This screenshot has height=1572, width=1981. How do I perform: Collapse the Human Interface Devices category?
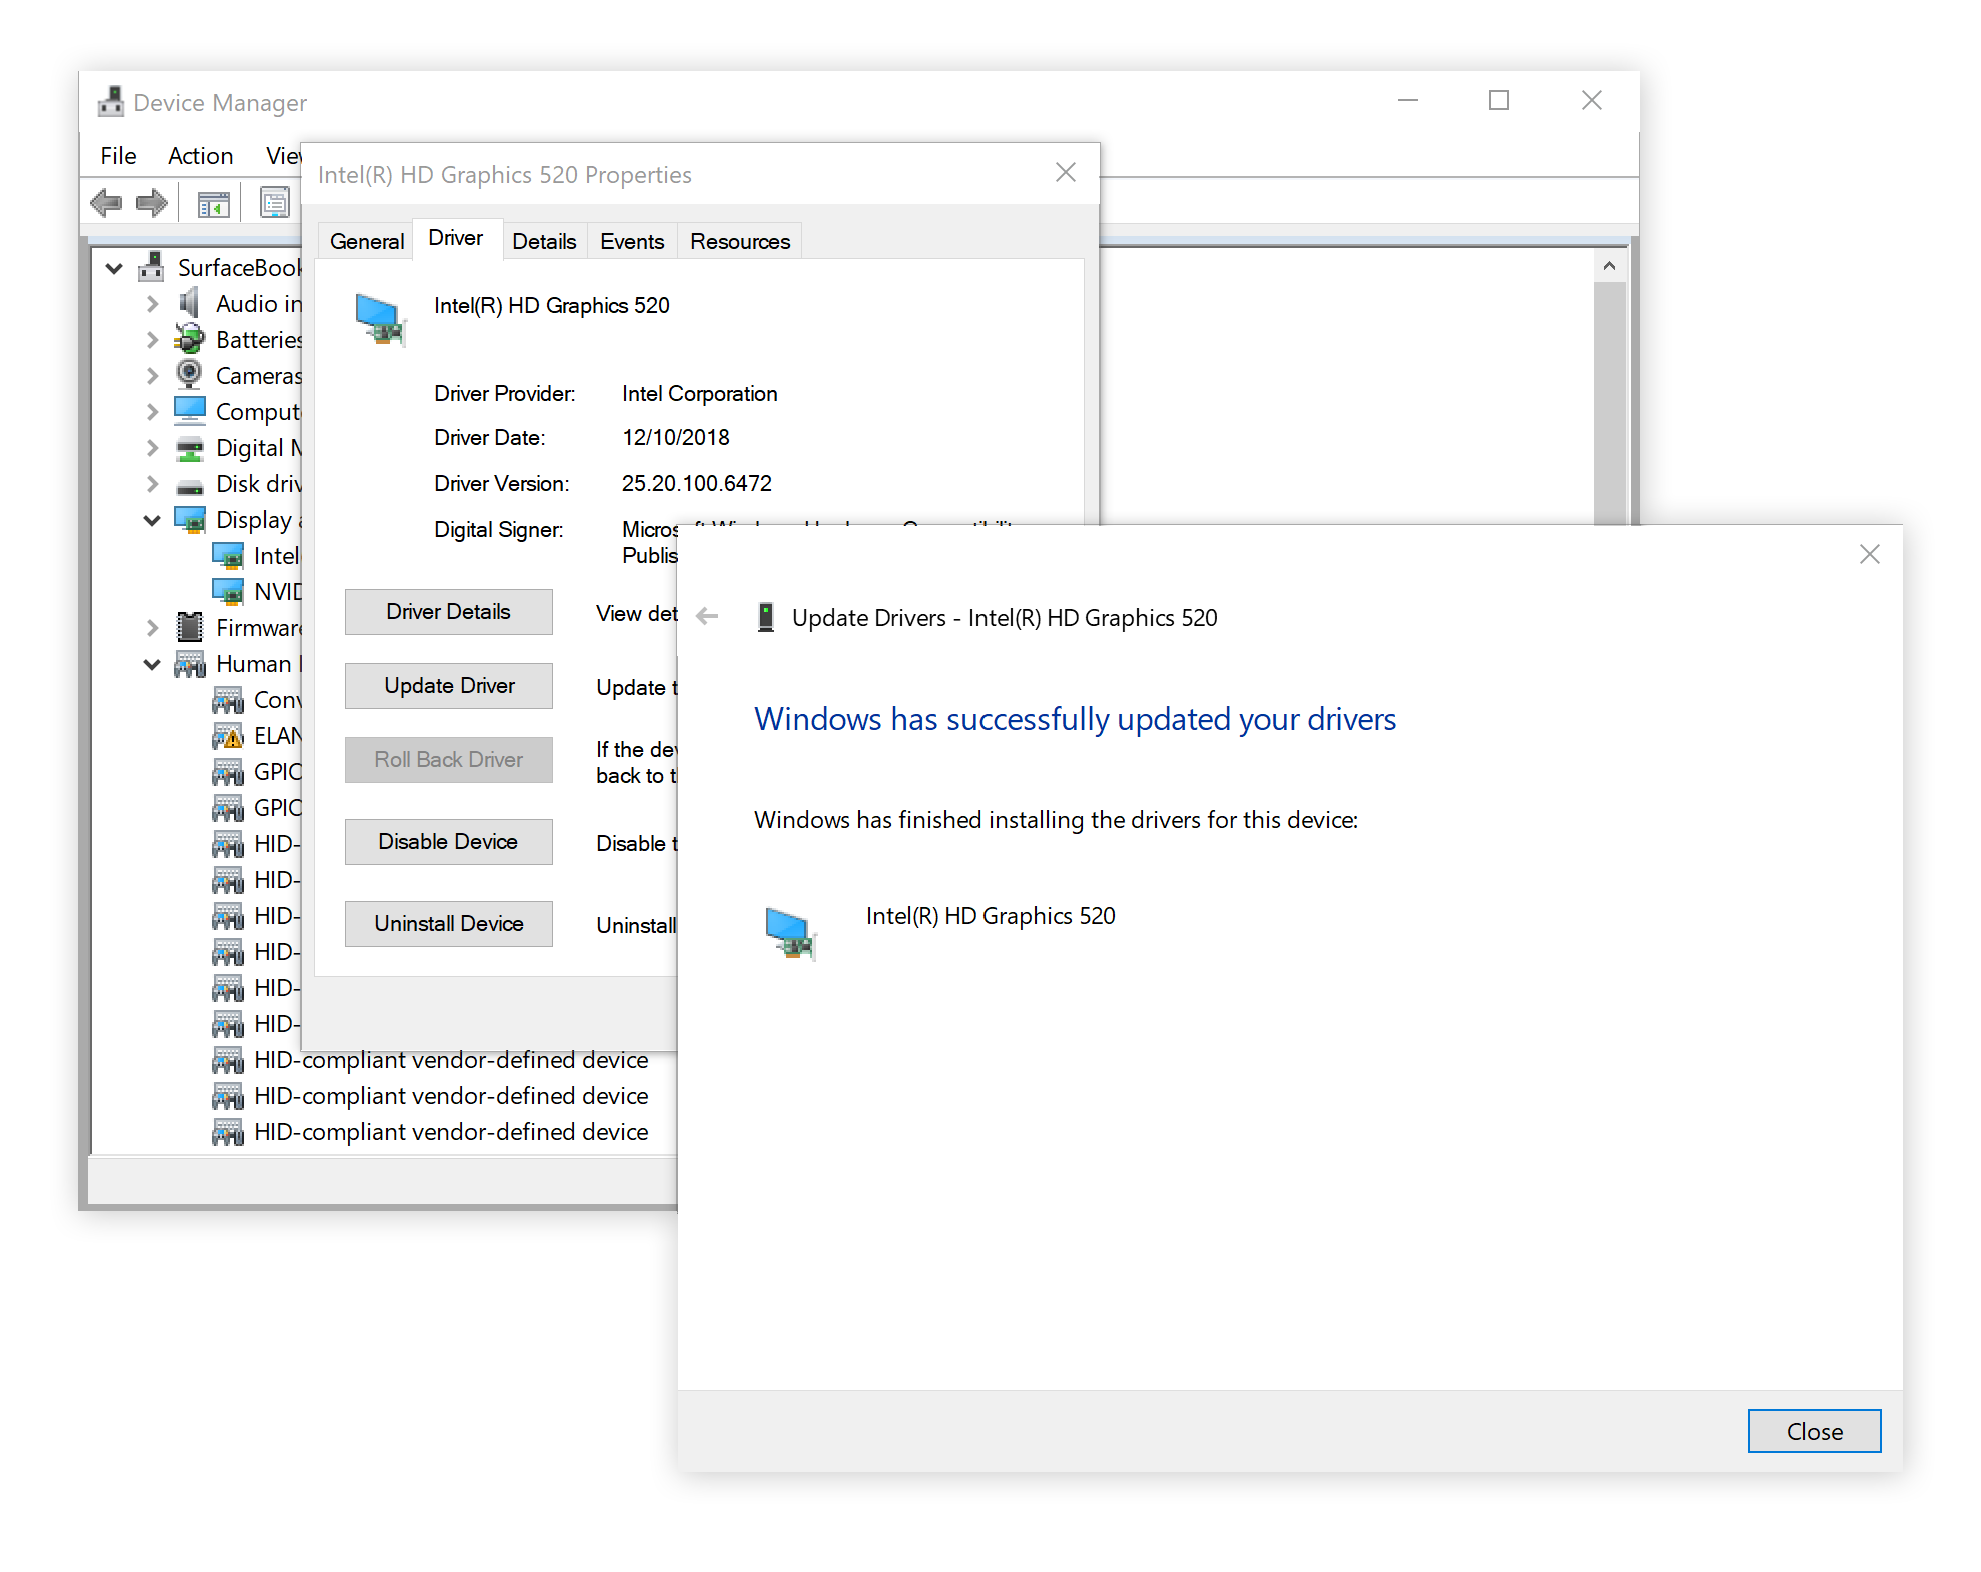pyautogui.click(x=152, y=664)
